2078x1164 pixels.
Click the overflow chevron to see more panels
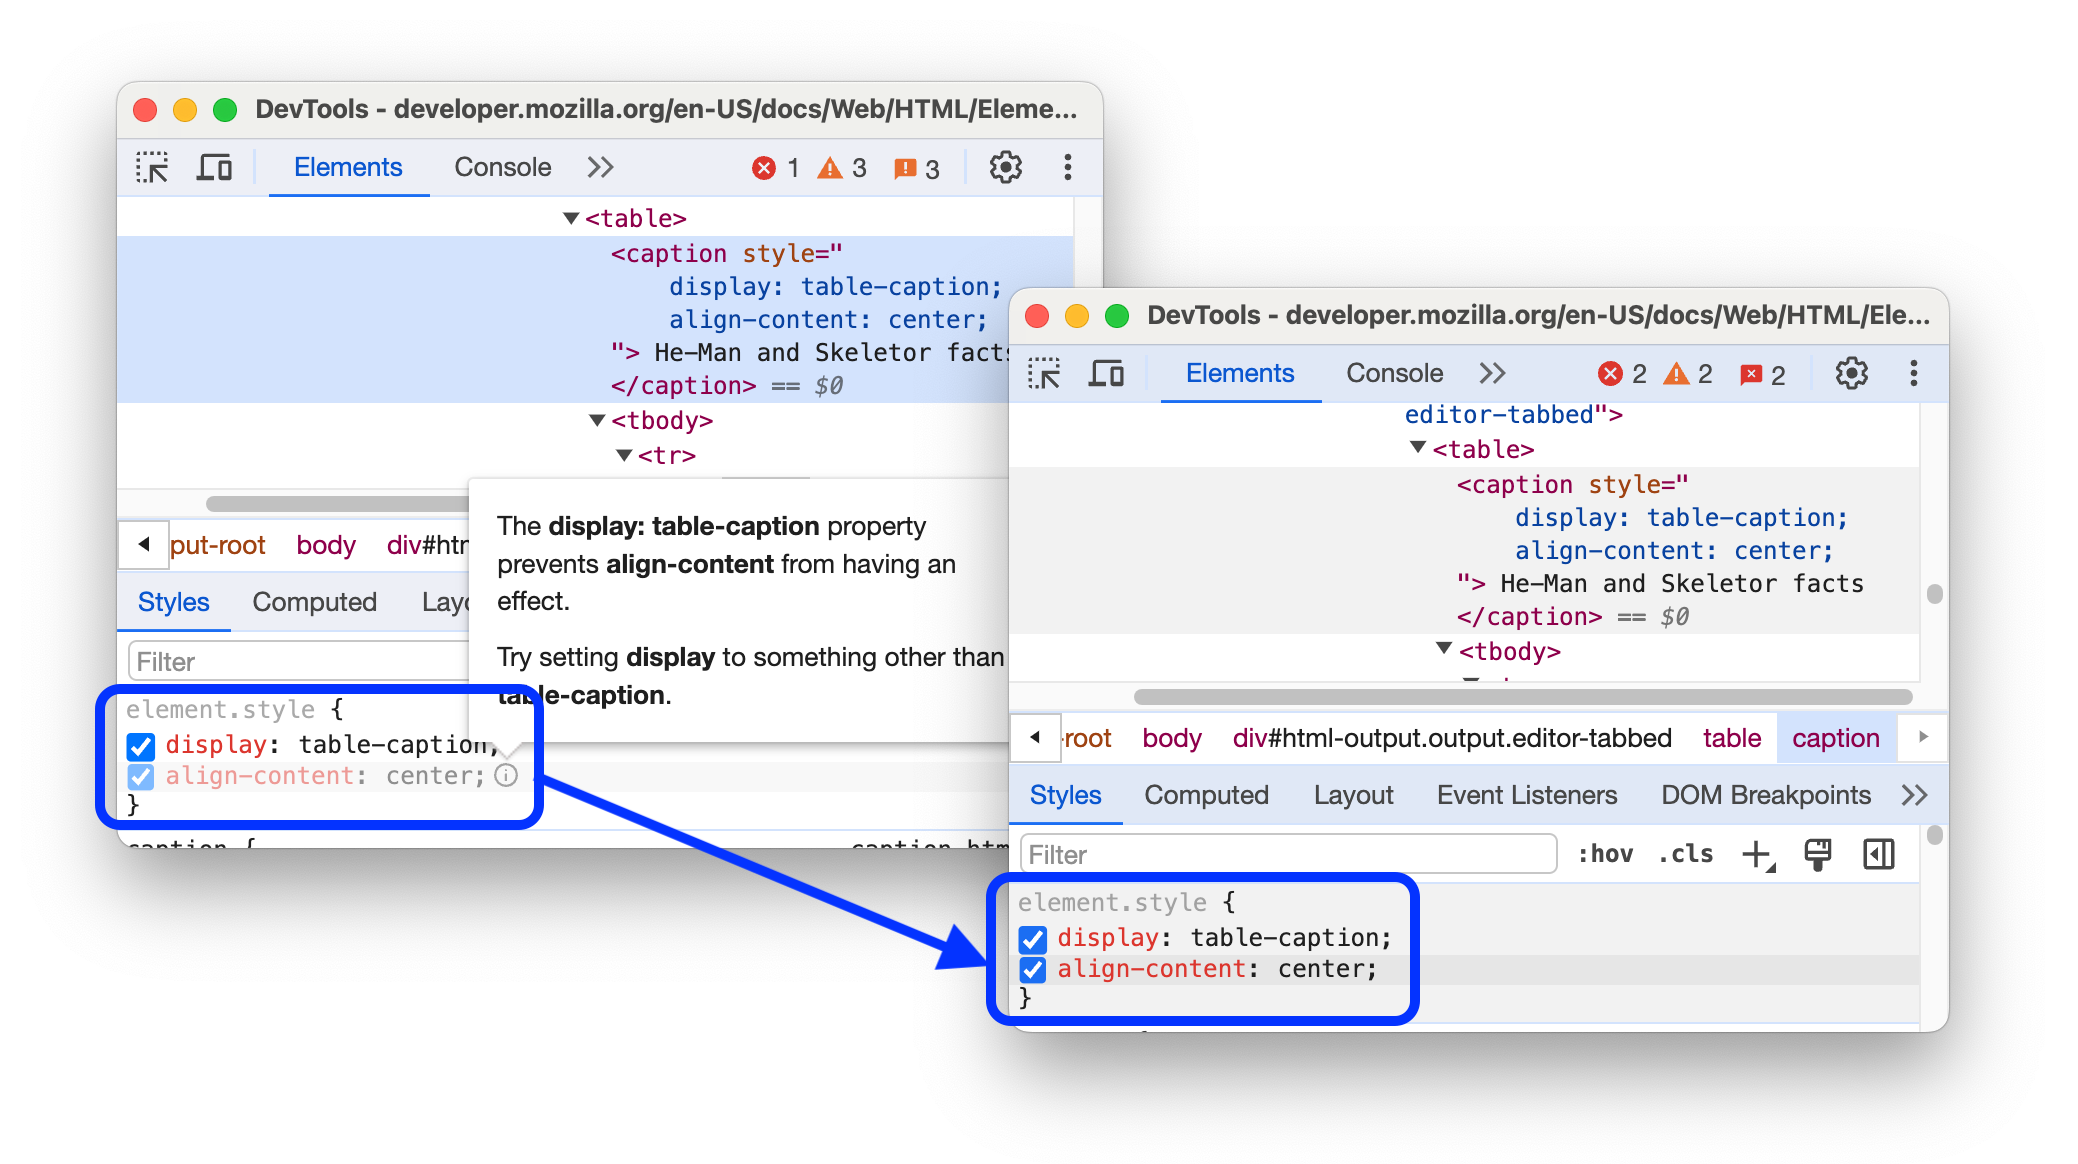tap(1914, 795)
